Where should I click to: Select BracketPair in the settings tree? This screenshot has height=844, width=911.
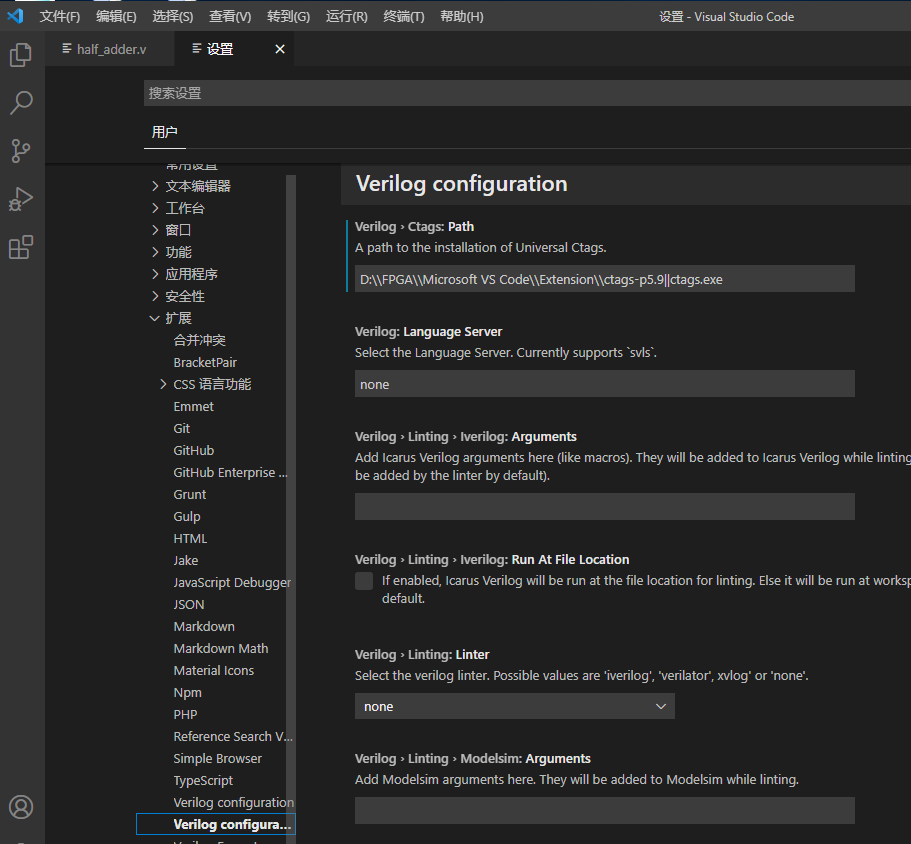[x=205, y=362]
